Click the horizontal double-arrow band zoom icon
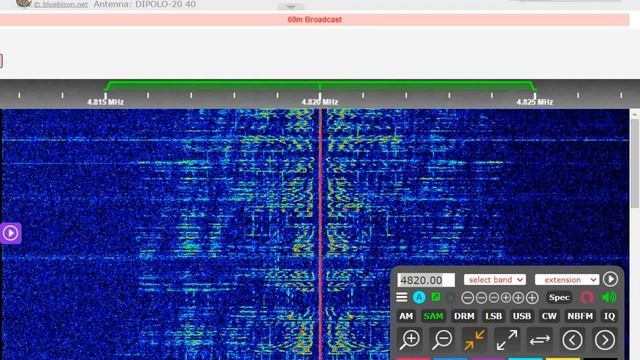Image resolution: width=640 pixels, height=360 pixels. point(540,340)
